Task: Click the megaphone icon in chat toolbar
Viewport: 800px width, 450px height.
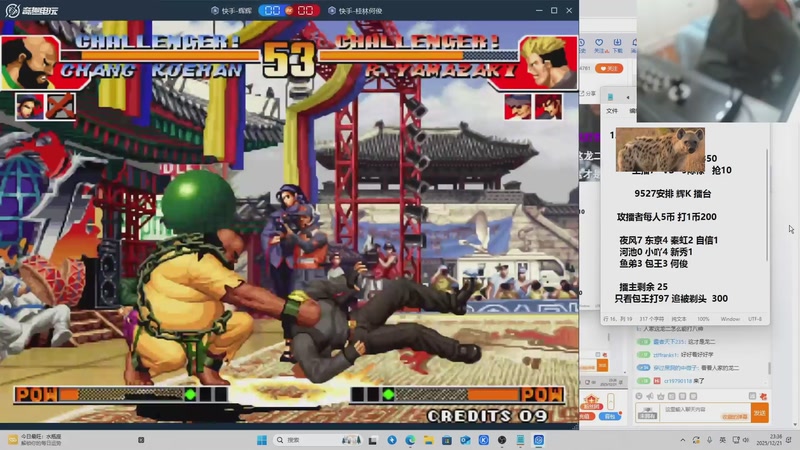Action: (650, 396)
